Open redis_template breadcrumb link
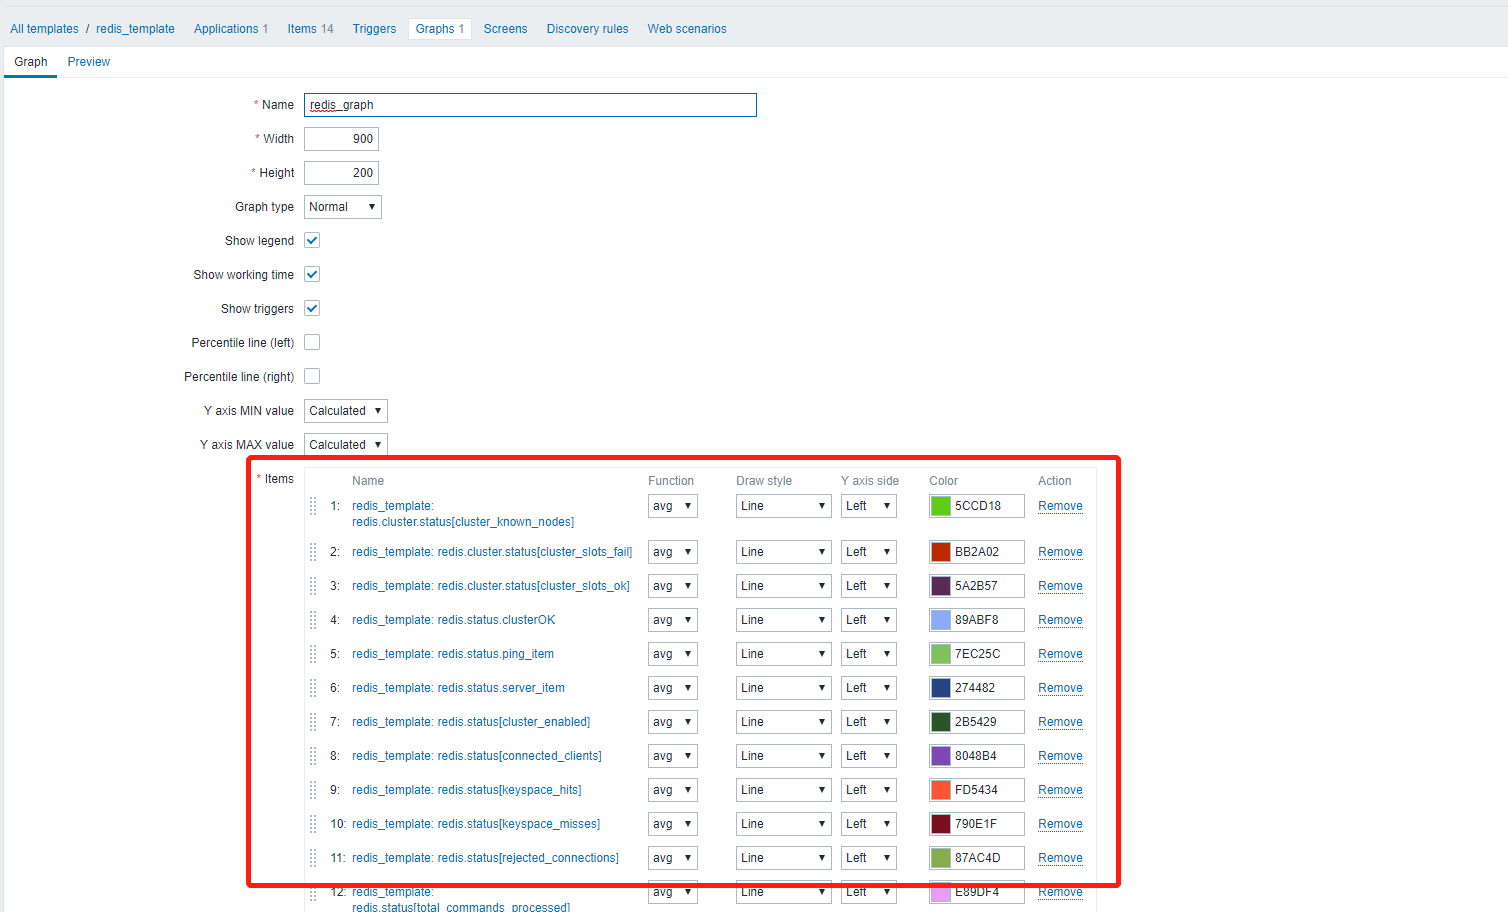 135,29
